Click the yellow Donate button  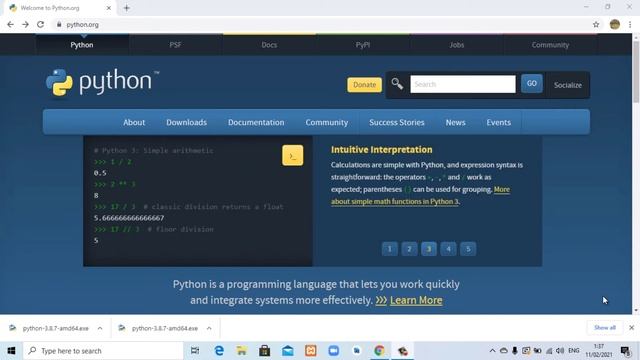point(364,85)
